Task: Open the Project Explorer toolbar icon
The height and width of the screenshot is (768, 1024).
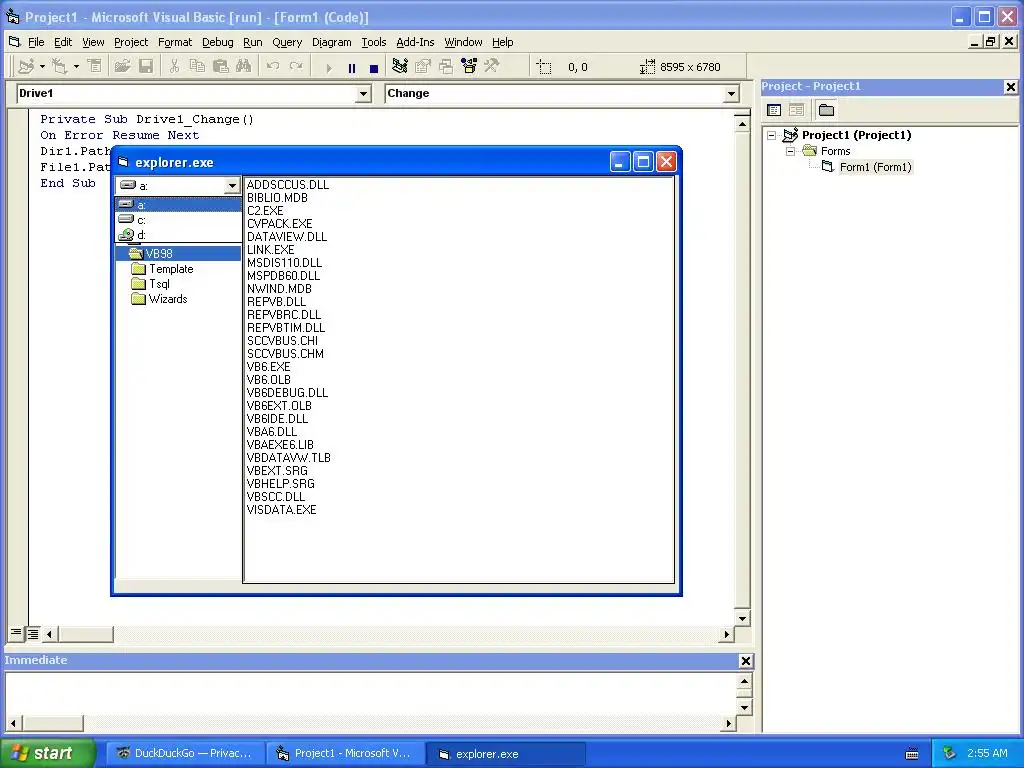Action: pyautogui.click(x=400, y=67)
